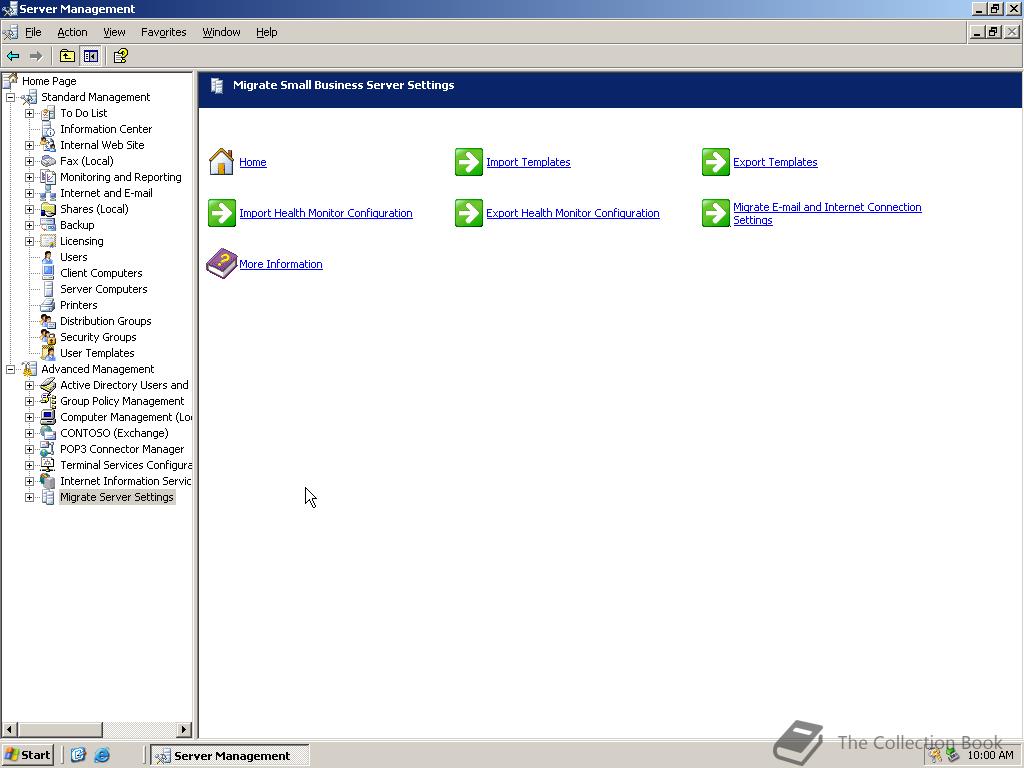Launch Internet Explorer from quick launch
Screen dimensions: 1024x768
coord(102,756)
